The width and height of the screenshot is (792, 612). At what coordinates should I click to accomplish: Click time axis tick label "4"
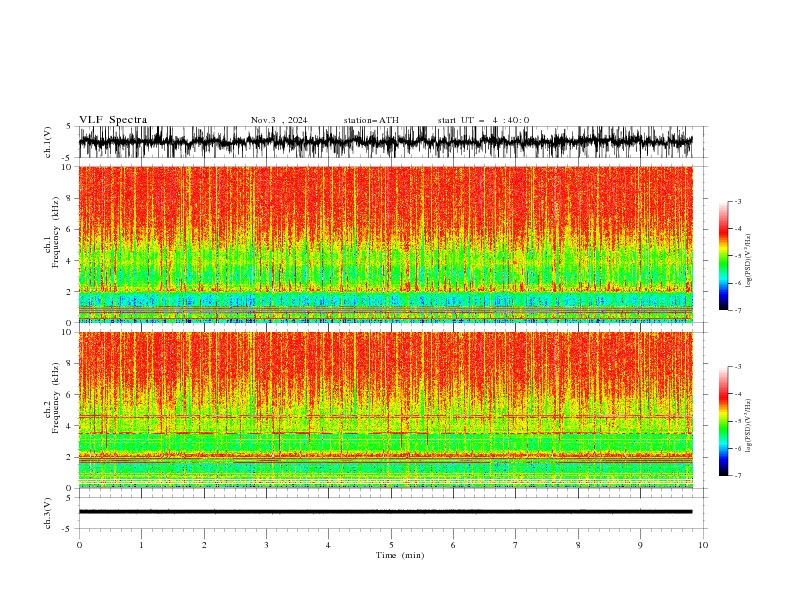(x=328, y=545)
